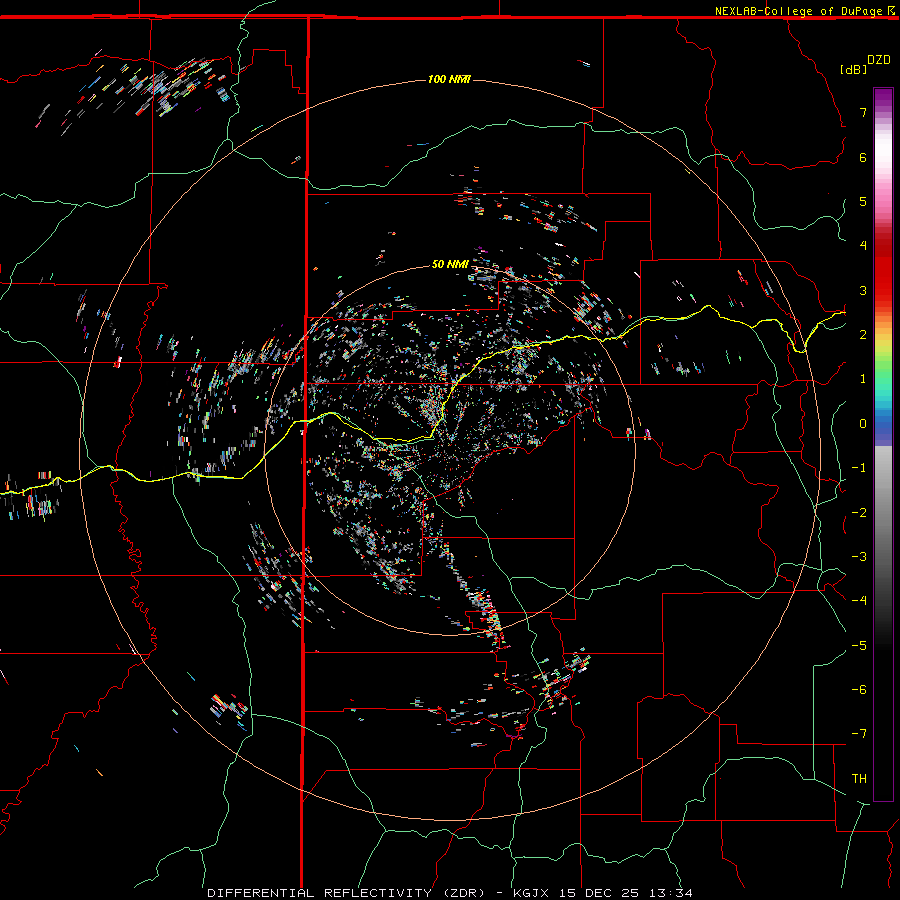This screenshot has height=900, width=900.
Task: Click the TH label on color scale
Action: coord(859,779)
